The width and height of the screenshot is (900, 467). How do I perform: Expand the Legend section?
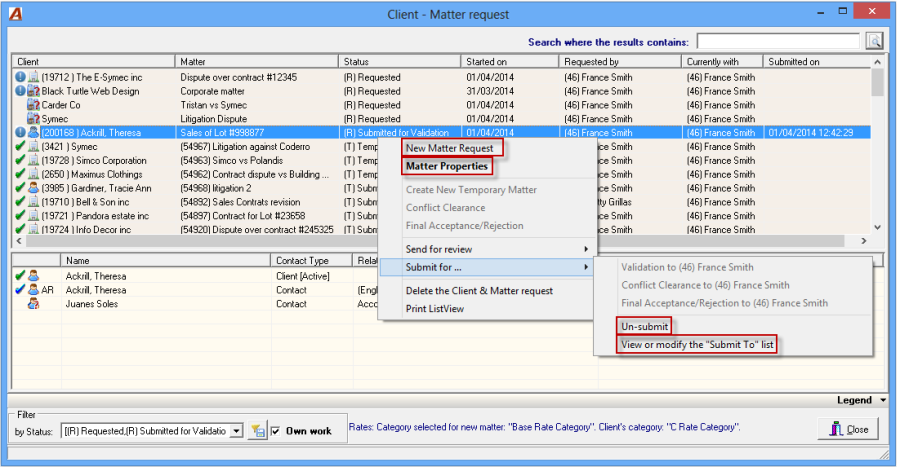tap(862, 400)
